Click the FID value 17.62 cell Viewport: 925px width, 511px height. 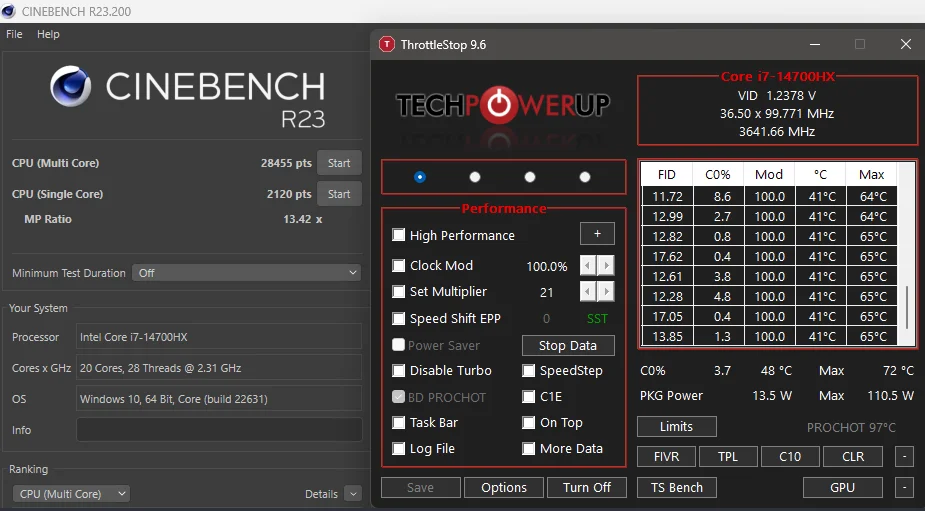pos(667,256)
